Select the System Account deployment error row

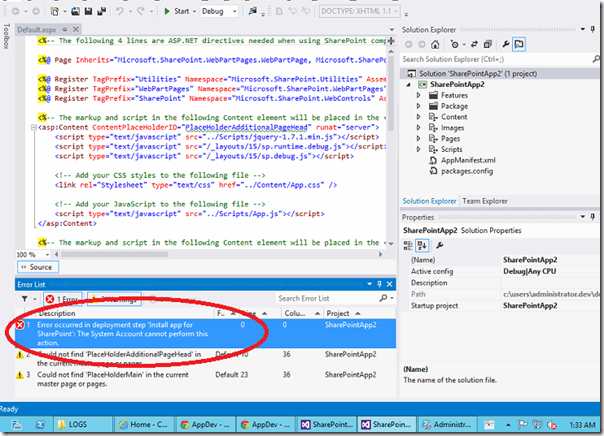[205, 334]
